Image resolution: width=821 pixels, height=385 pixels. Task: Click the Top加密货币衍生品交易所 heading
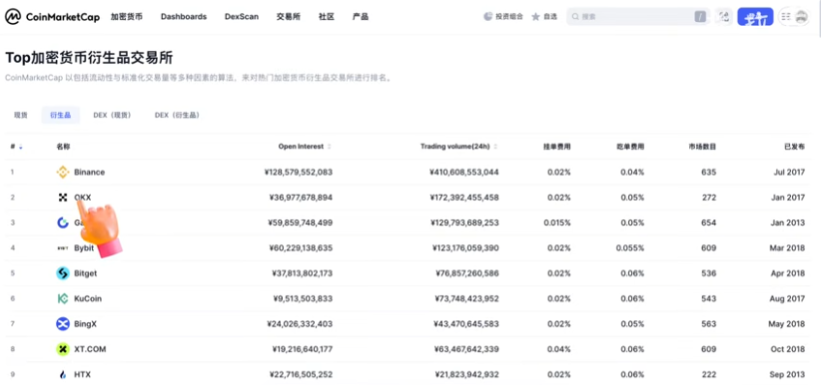point(89,58)
